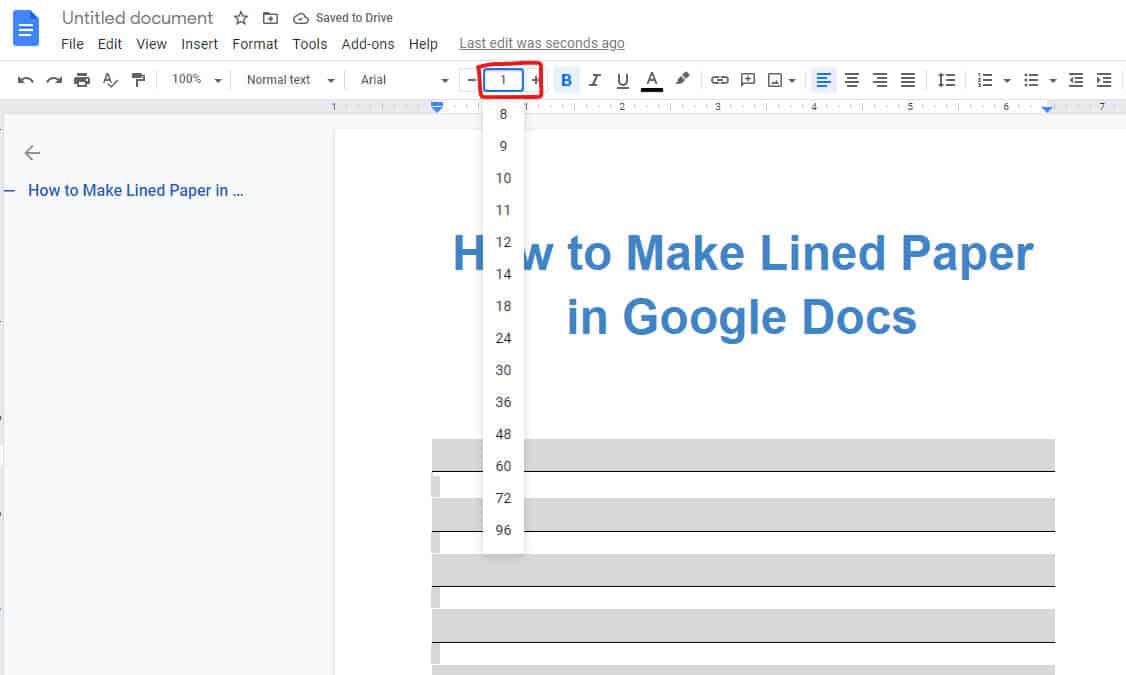The height and width of the screenshot is (675, 1126).
Task: Check the cloud save status icon
Action: pos(301,18)
